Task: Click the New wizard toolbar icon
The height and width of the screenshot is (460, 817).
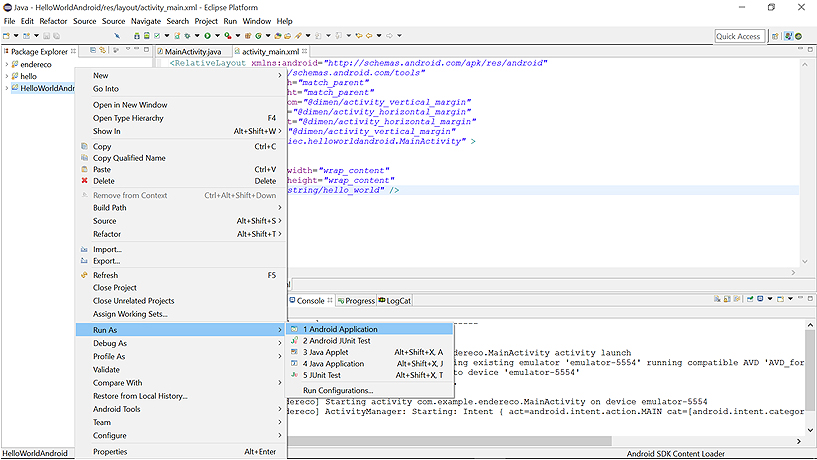Action: pyautogui.click(x=8, y=36)
